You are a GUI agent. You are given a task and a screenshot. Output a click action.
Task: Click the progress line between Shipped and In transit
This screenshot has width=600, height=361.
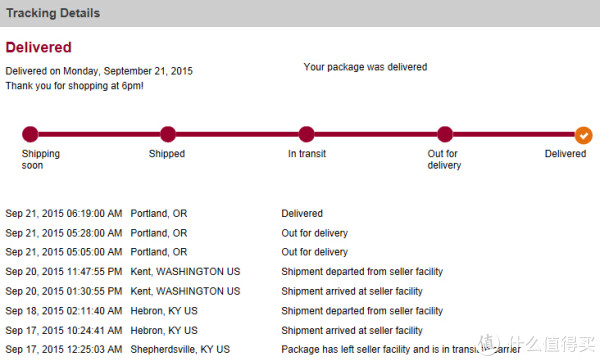pos(237,134)
